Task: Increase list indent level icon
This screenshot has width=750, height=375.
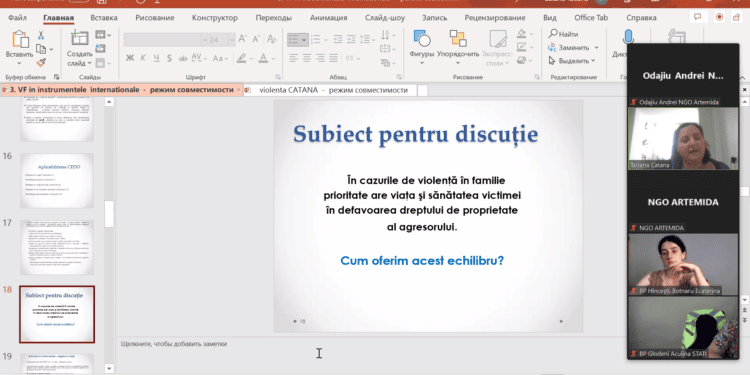Action: point(351,39)
